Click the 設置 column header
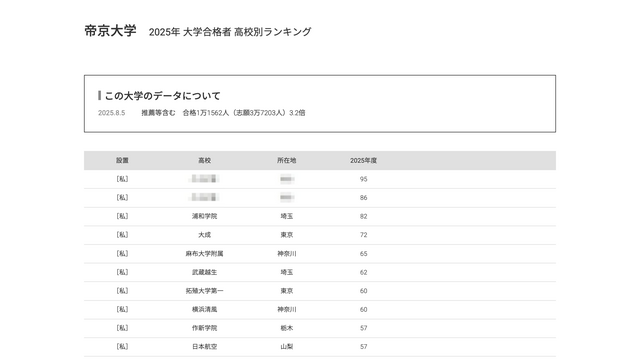The width and height of the screenshot is (640, 360). click(x=122, y=160)
